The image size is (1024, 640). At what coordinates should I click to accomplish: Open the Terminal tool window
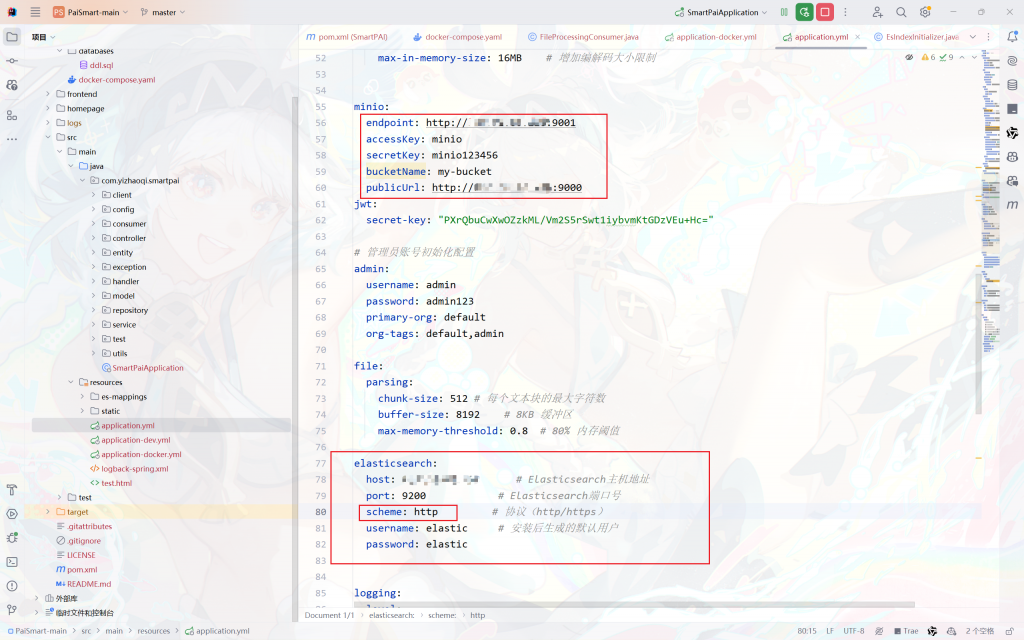click(12, 562)
